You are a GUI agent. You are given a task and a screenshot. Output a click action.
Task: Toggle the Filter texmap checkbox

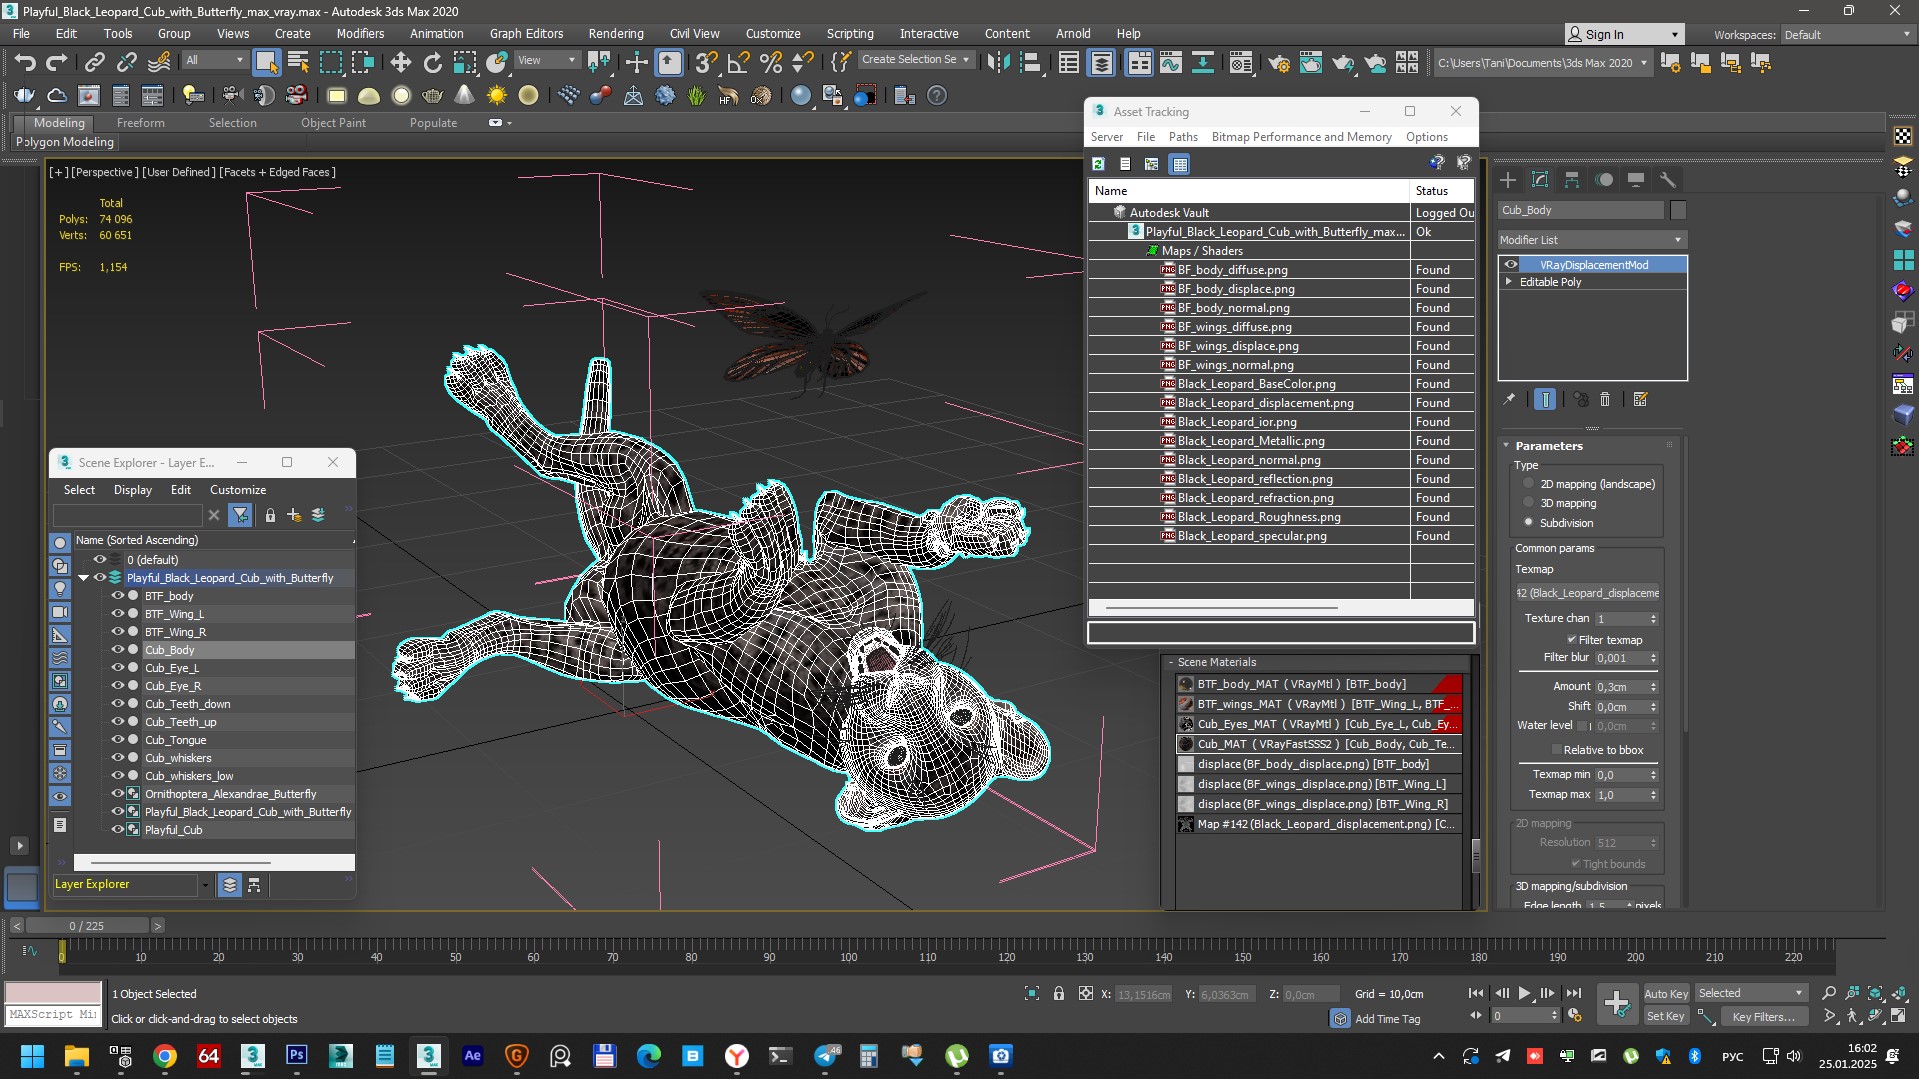1572,640
